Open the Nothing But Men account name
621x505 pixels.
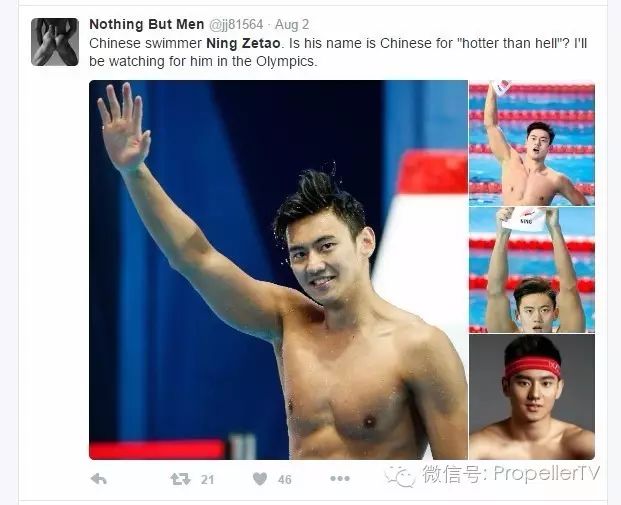point(147,24)
